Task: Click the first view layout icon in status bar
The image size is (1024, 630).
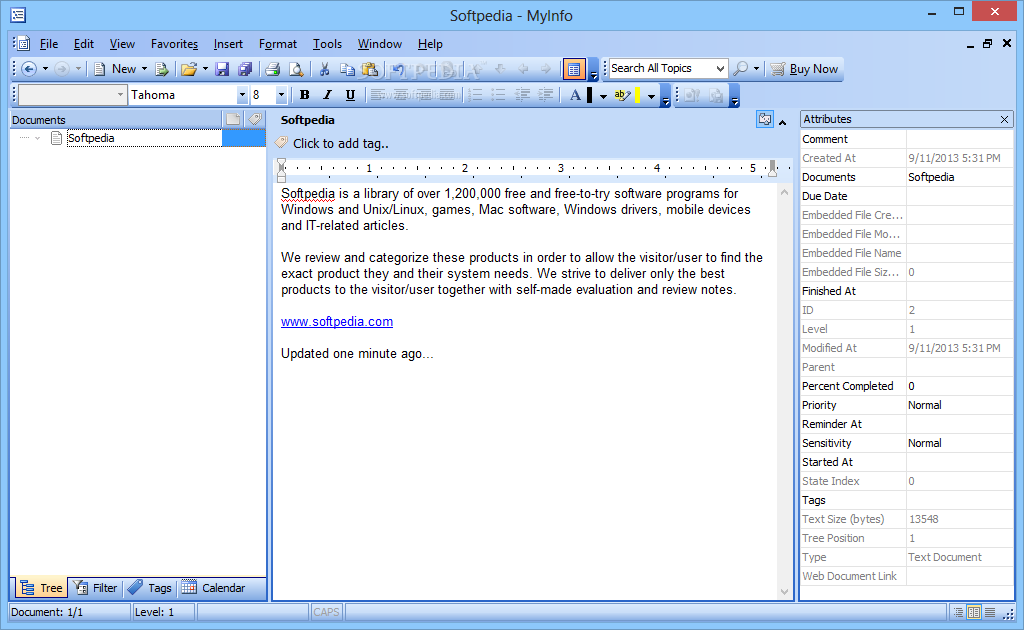Action: coord(958,612)
